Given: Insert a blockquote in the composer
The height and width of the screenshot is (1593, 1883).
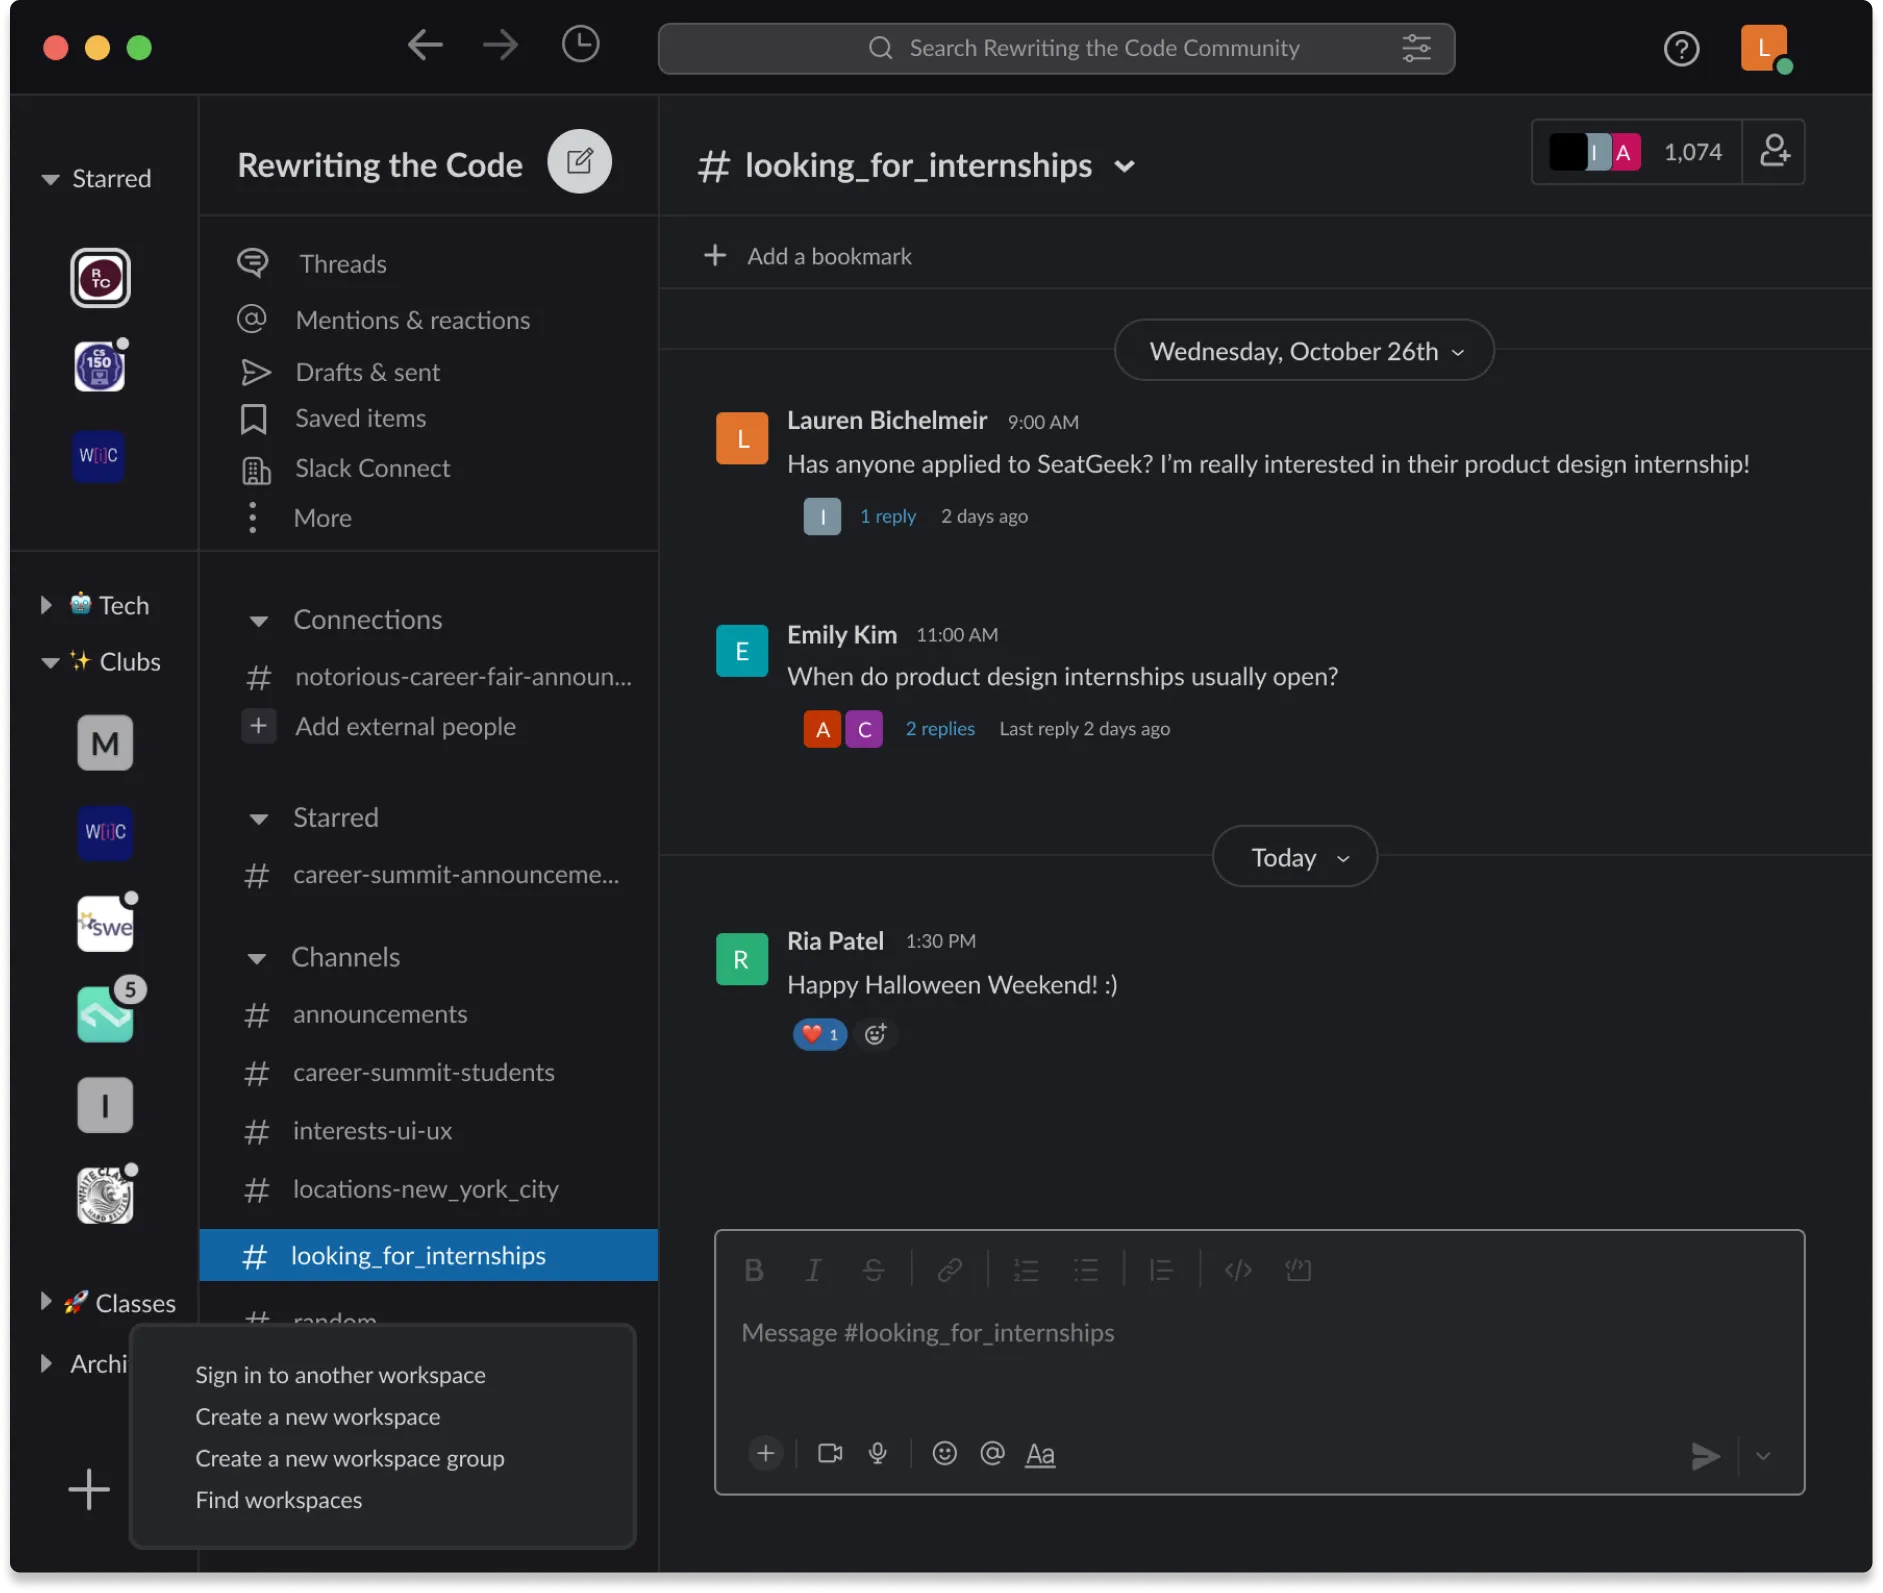Looking at the screenshot, I should point(1161,1270).
